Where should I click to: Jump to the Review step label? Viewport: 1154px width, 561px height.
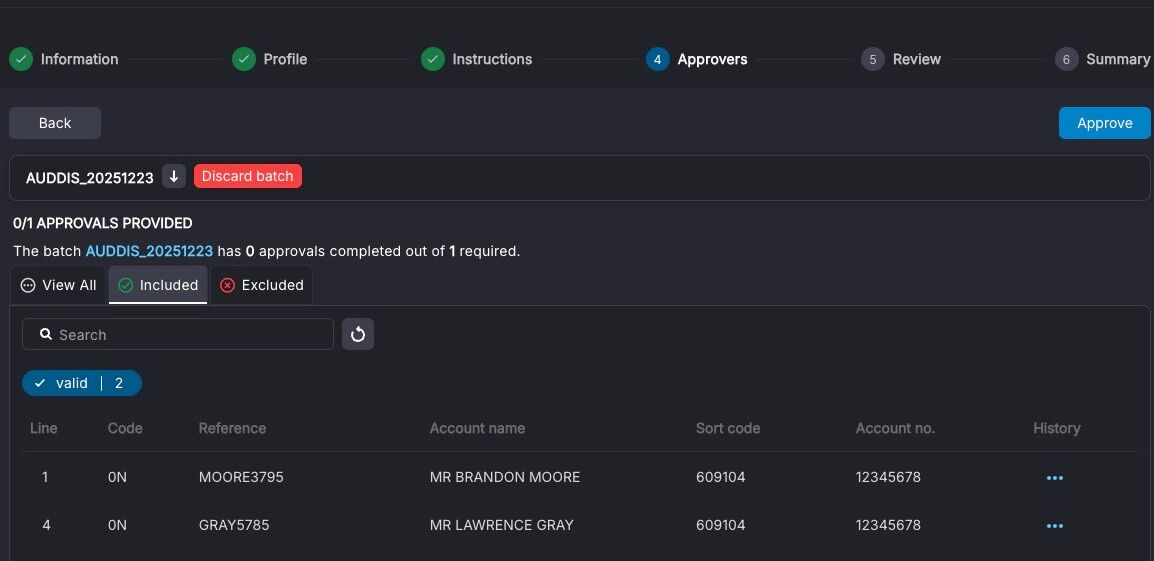(917, 60)
